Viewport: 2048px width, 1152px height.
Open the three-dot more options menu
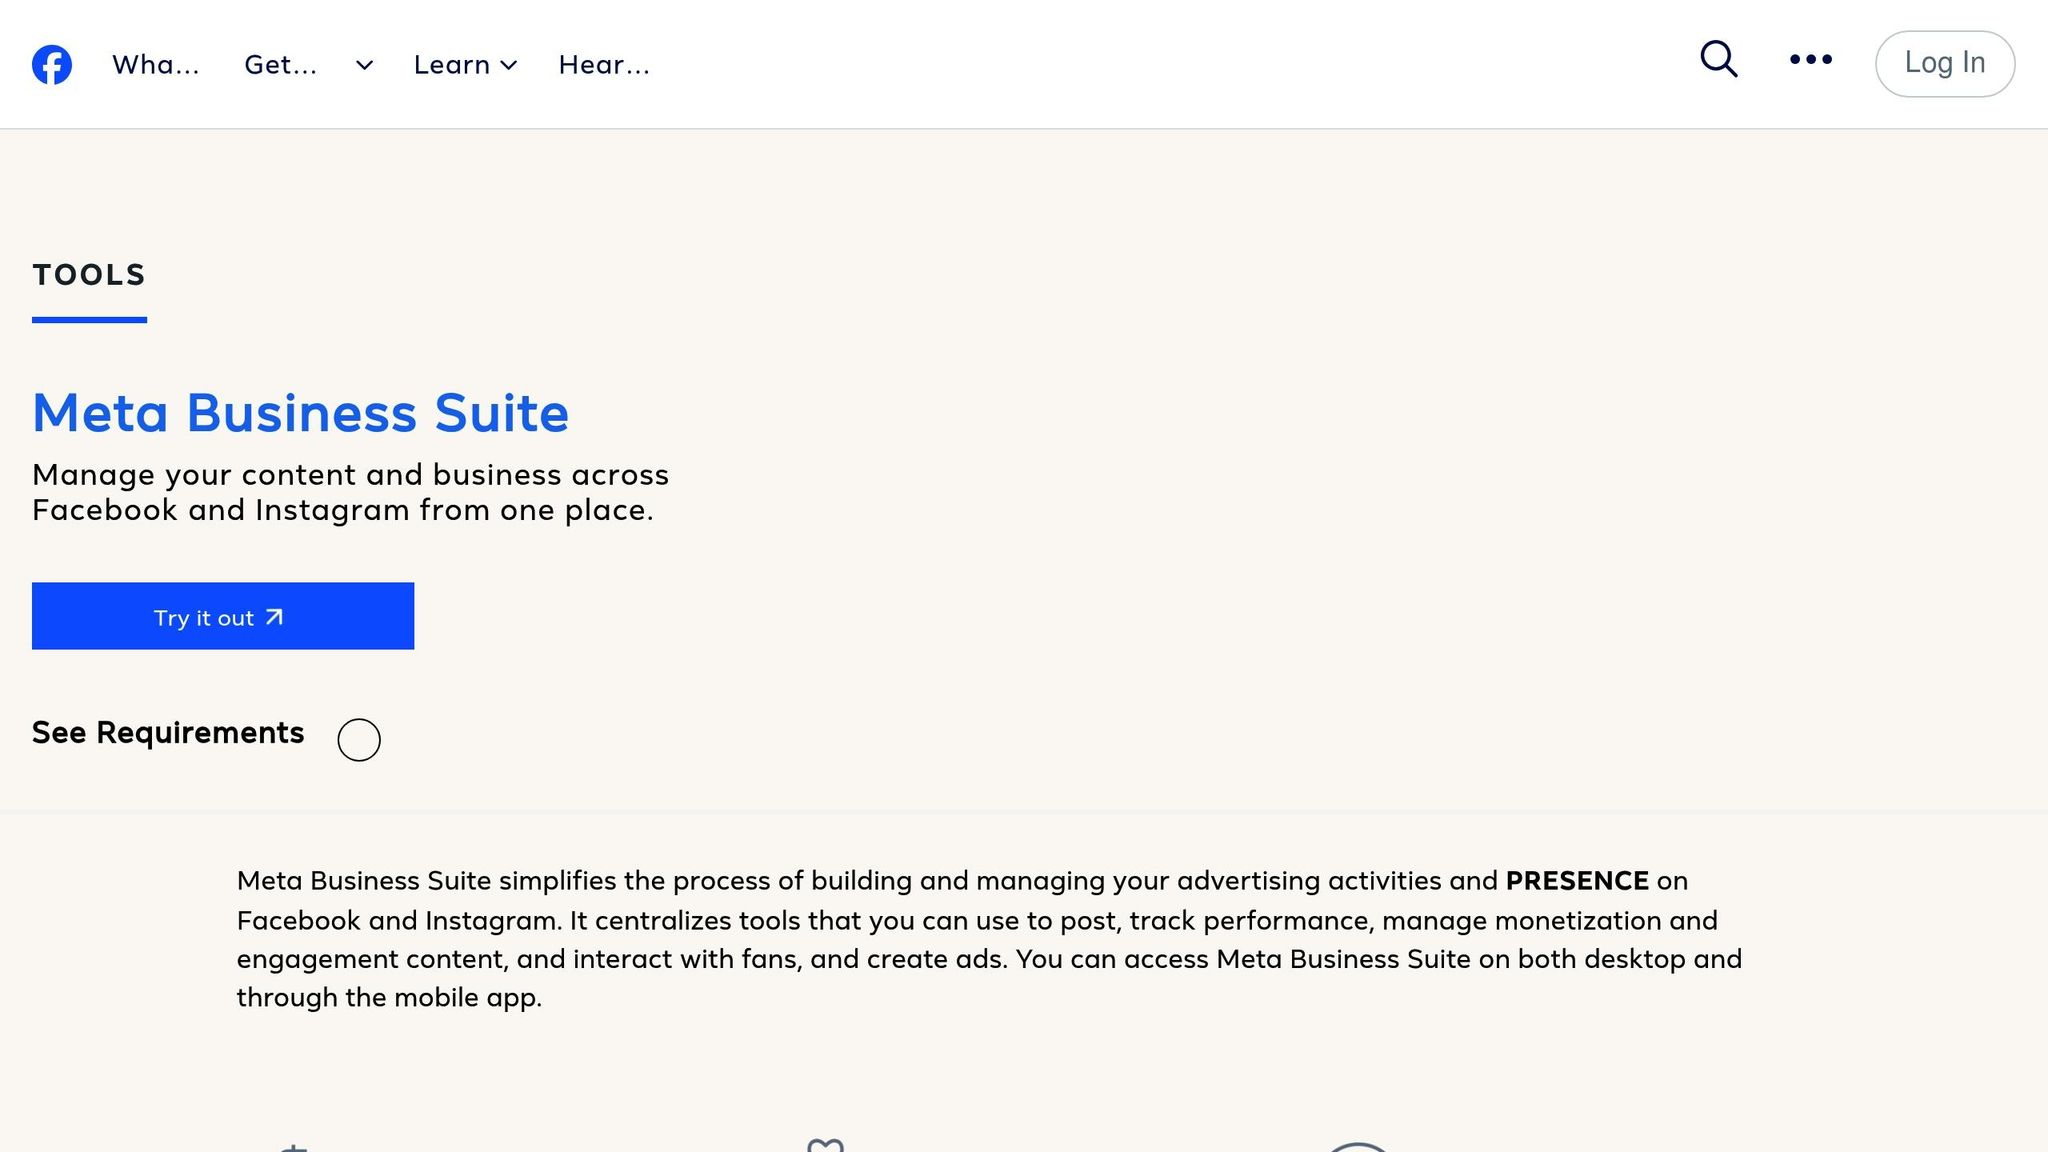1810,62
